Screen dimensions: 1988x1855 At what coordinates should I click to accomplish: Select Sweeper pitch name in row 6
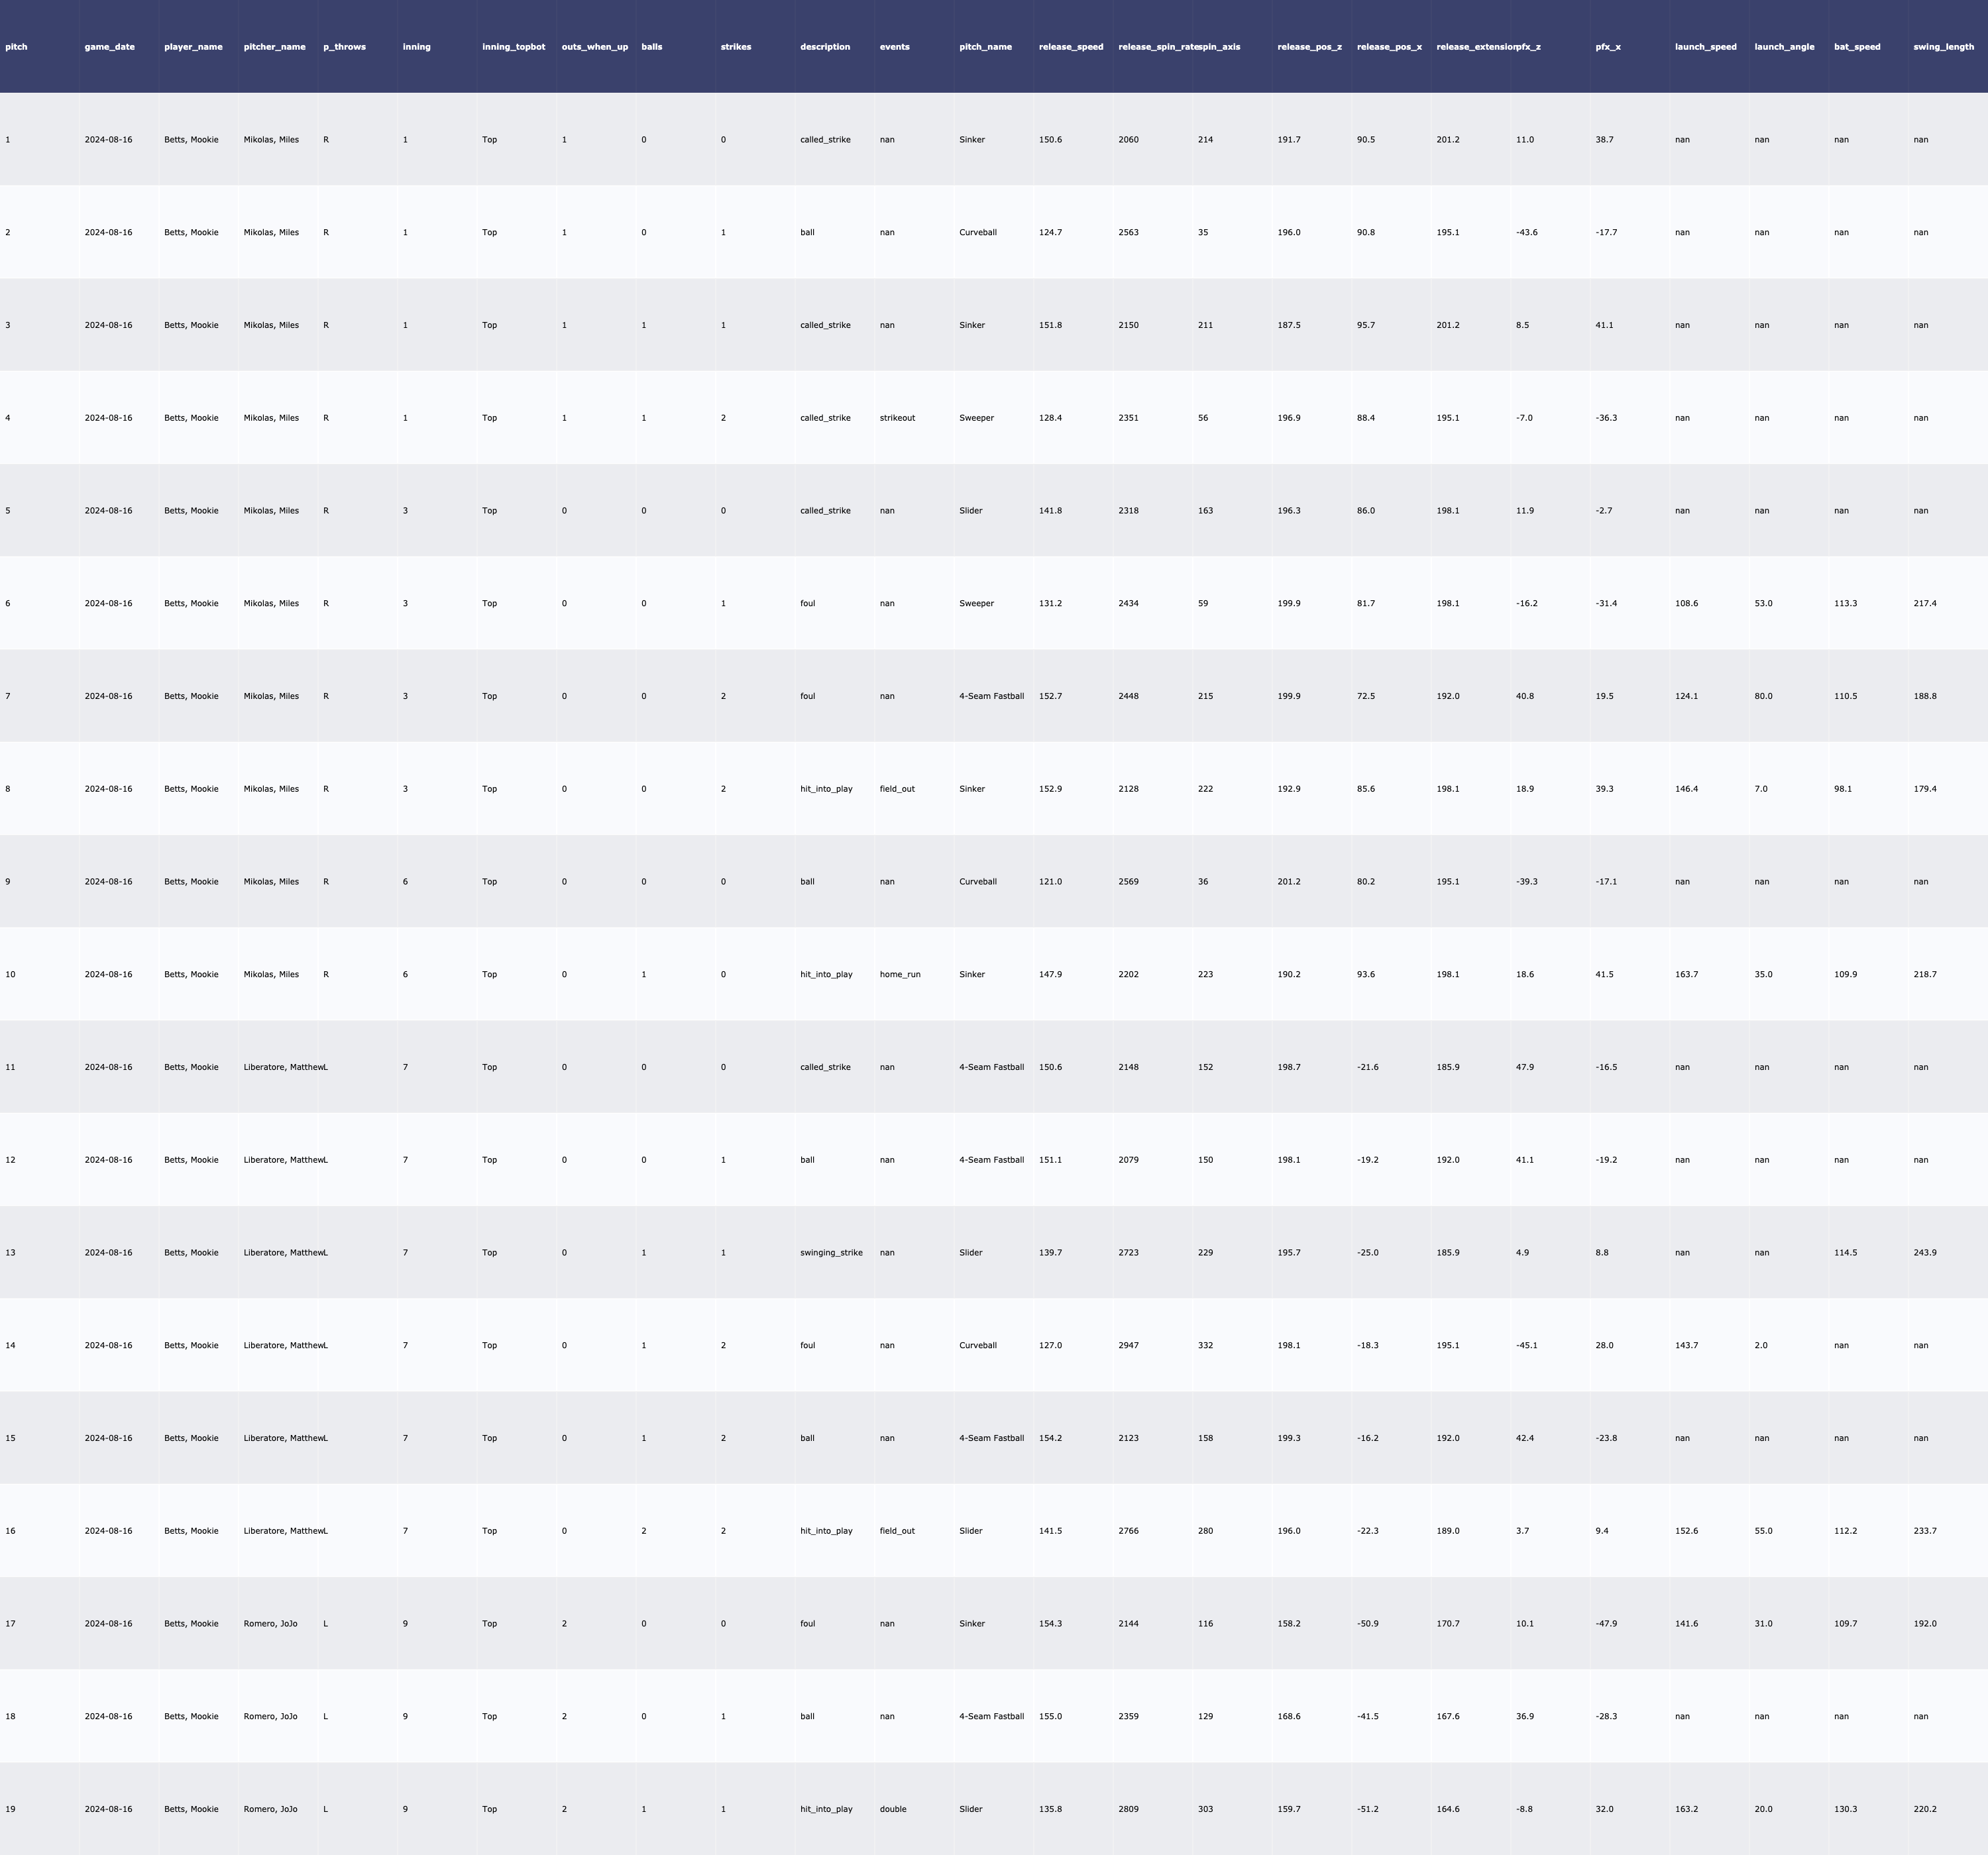pos(976,603)
